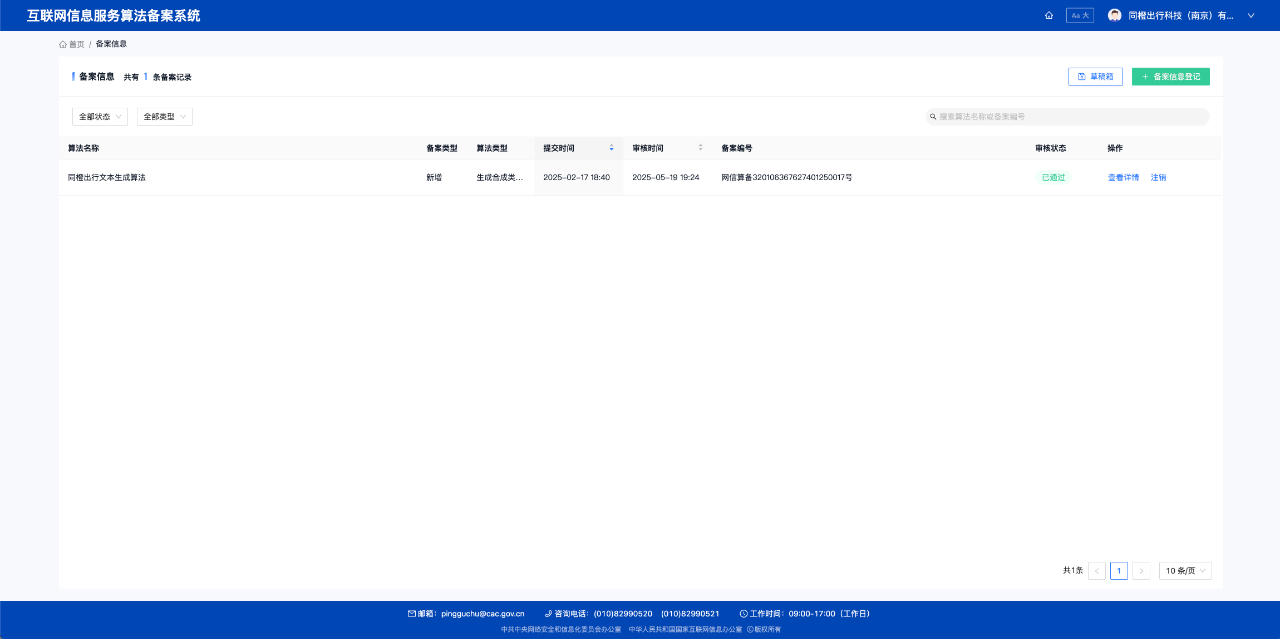Click the user avatar icon
The width and height of the screenshot is (1280, 639).
(1114, 16)
